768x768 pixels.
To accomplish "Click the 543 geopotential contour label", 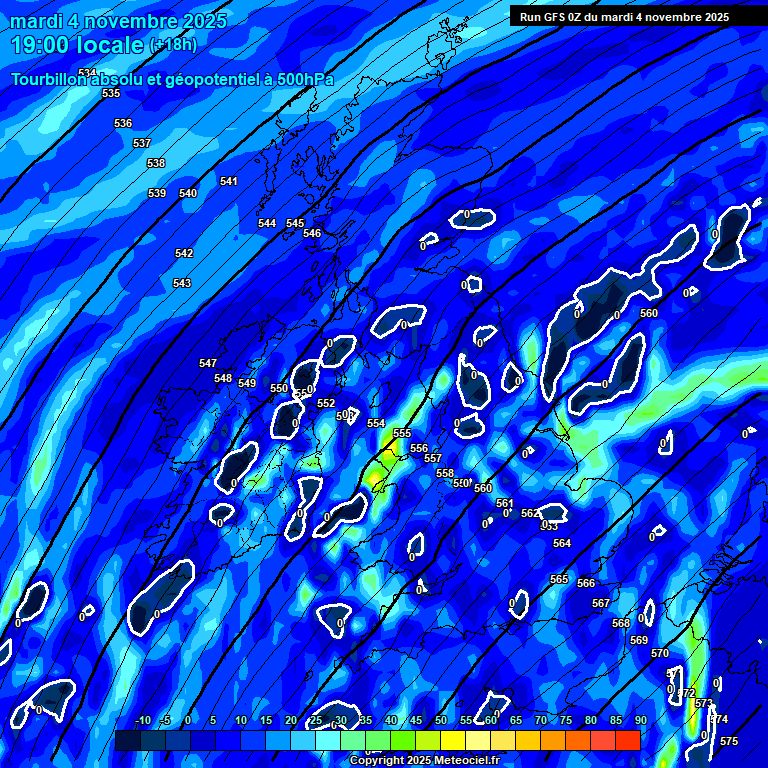I will [x=181, y=283].
